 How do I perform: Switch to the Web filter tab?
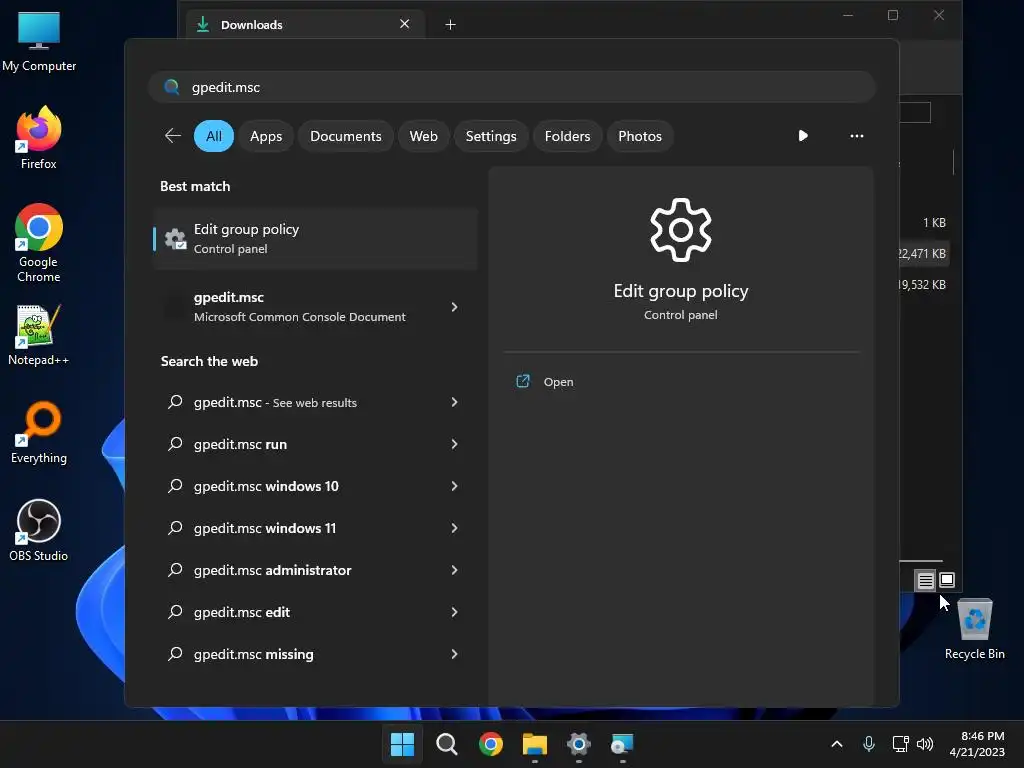coord(423,136)
